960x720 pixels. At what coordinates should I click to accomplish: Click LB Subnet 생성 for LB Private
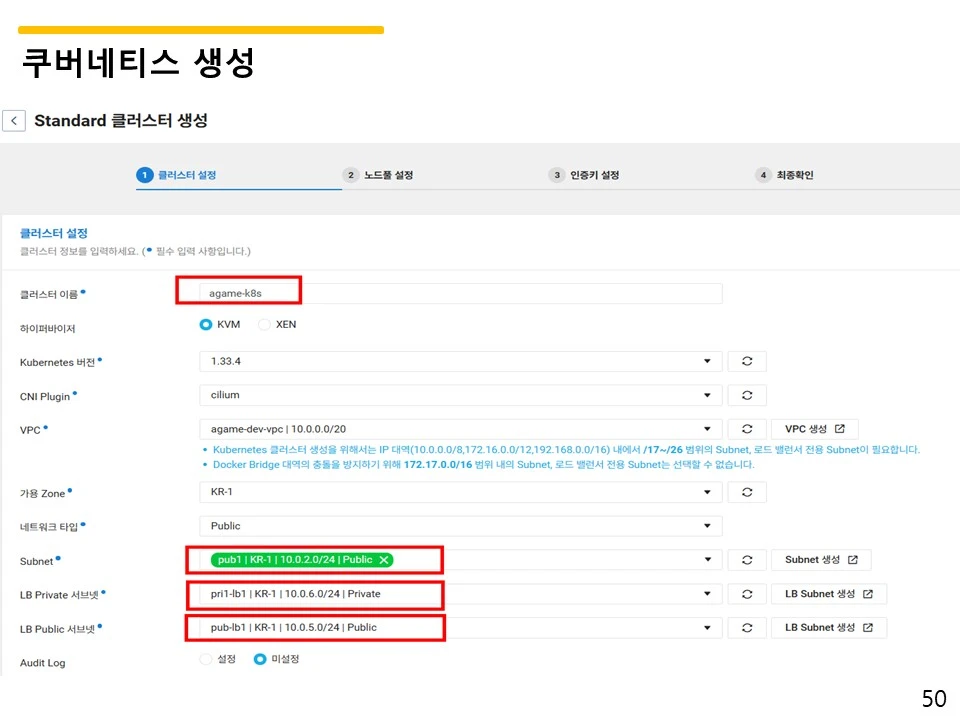pyautogui.click(x=828, y=594)
